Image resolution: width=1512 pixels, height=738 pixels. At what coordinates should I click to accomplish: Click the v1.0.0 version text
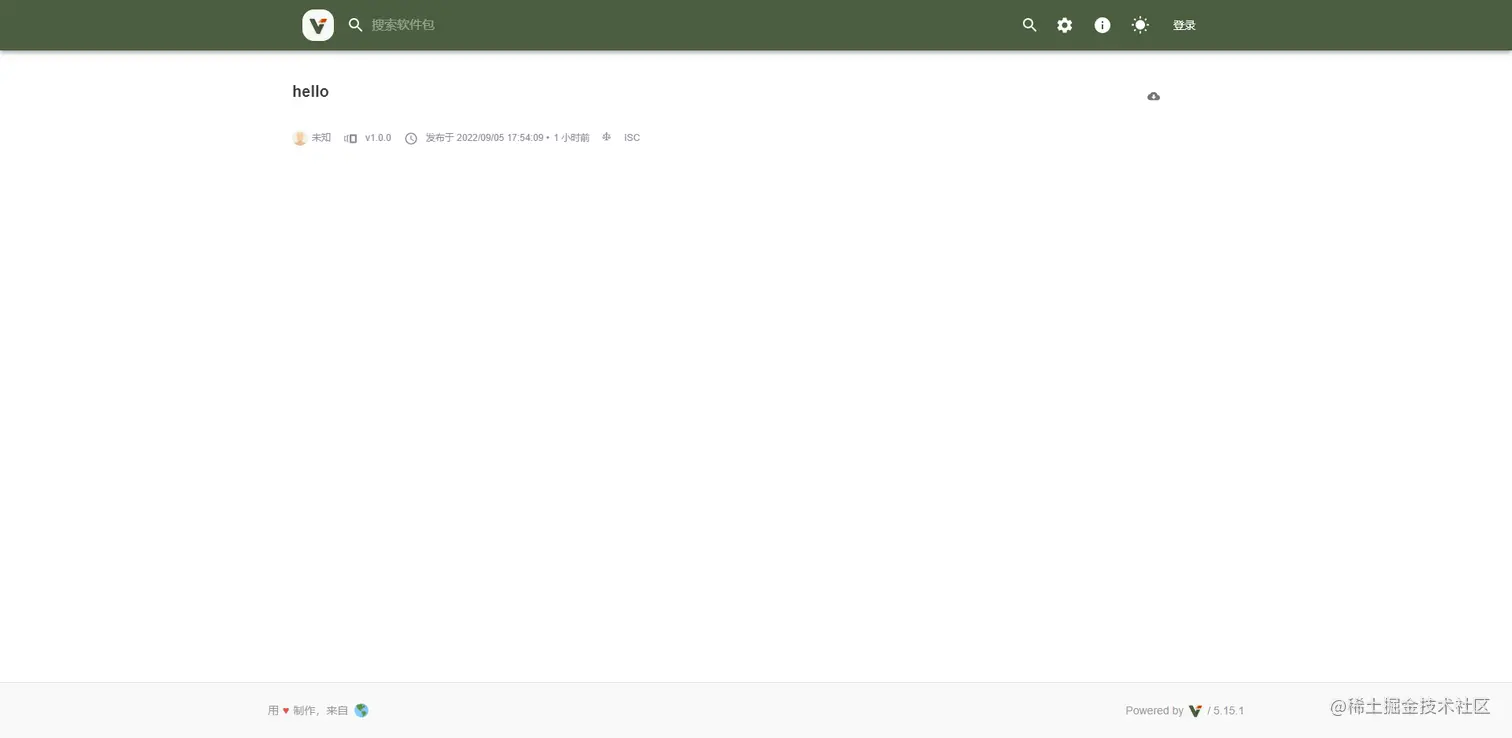coord(378,138)
